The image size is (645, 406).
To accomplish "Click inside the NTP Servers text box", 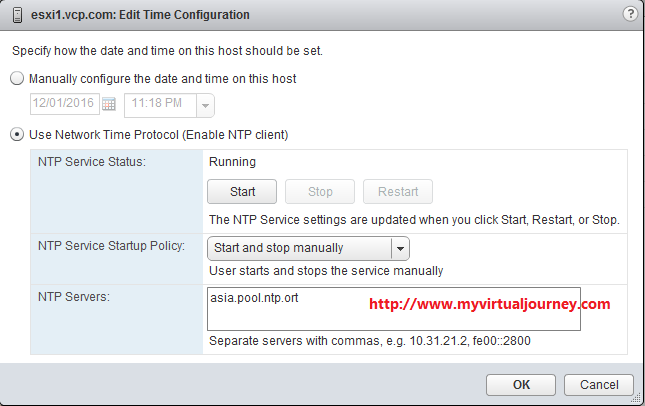I will point(394,309).
